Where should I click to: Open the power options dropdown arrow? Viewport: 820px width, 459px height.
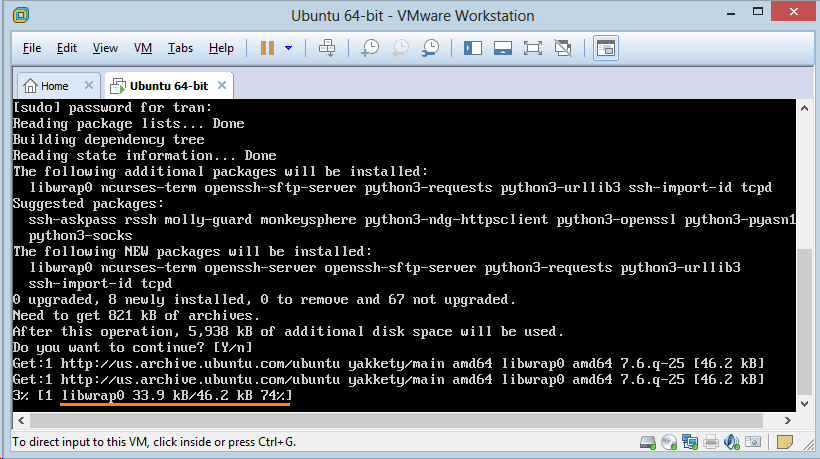click(x=288, y=48)
